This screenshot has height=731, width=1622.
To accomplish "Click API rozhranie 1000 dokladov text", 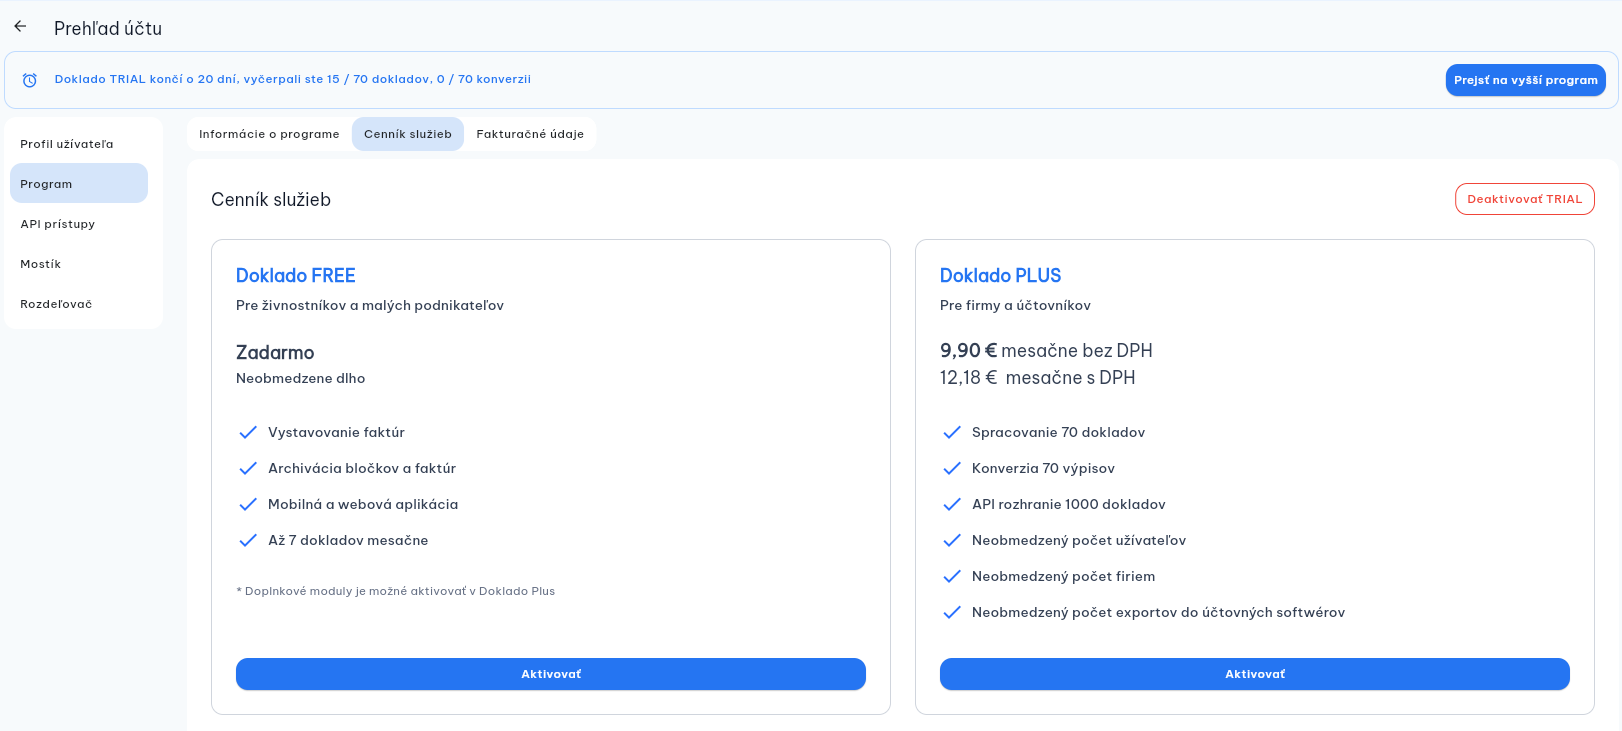I will tap(1069, 504).
